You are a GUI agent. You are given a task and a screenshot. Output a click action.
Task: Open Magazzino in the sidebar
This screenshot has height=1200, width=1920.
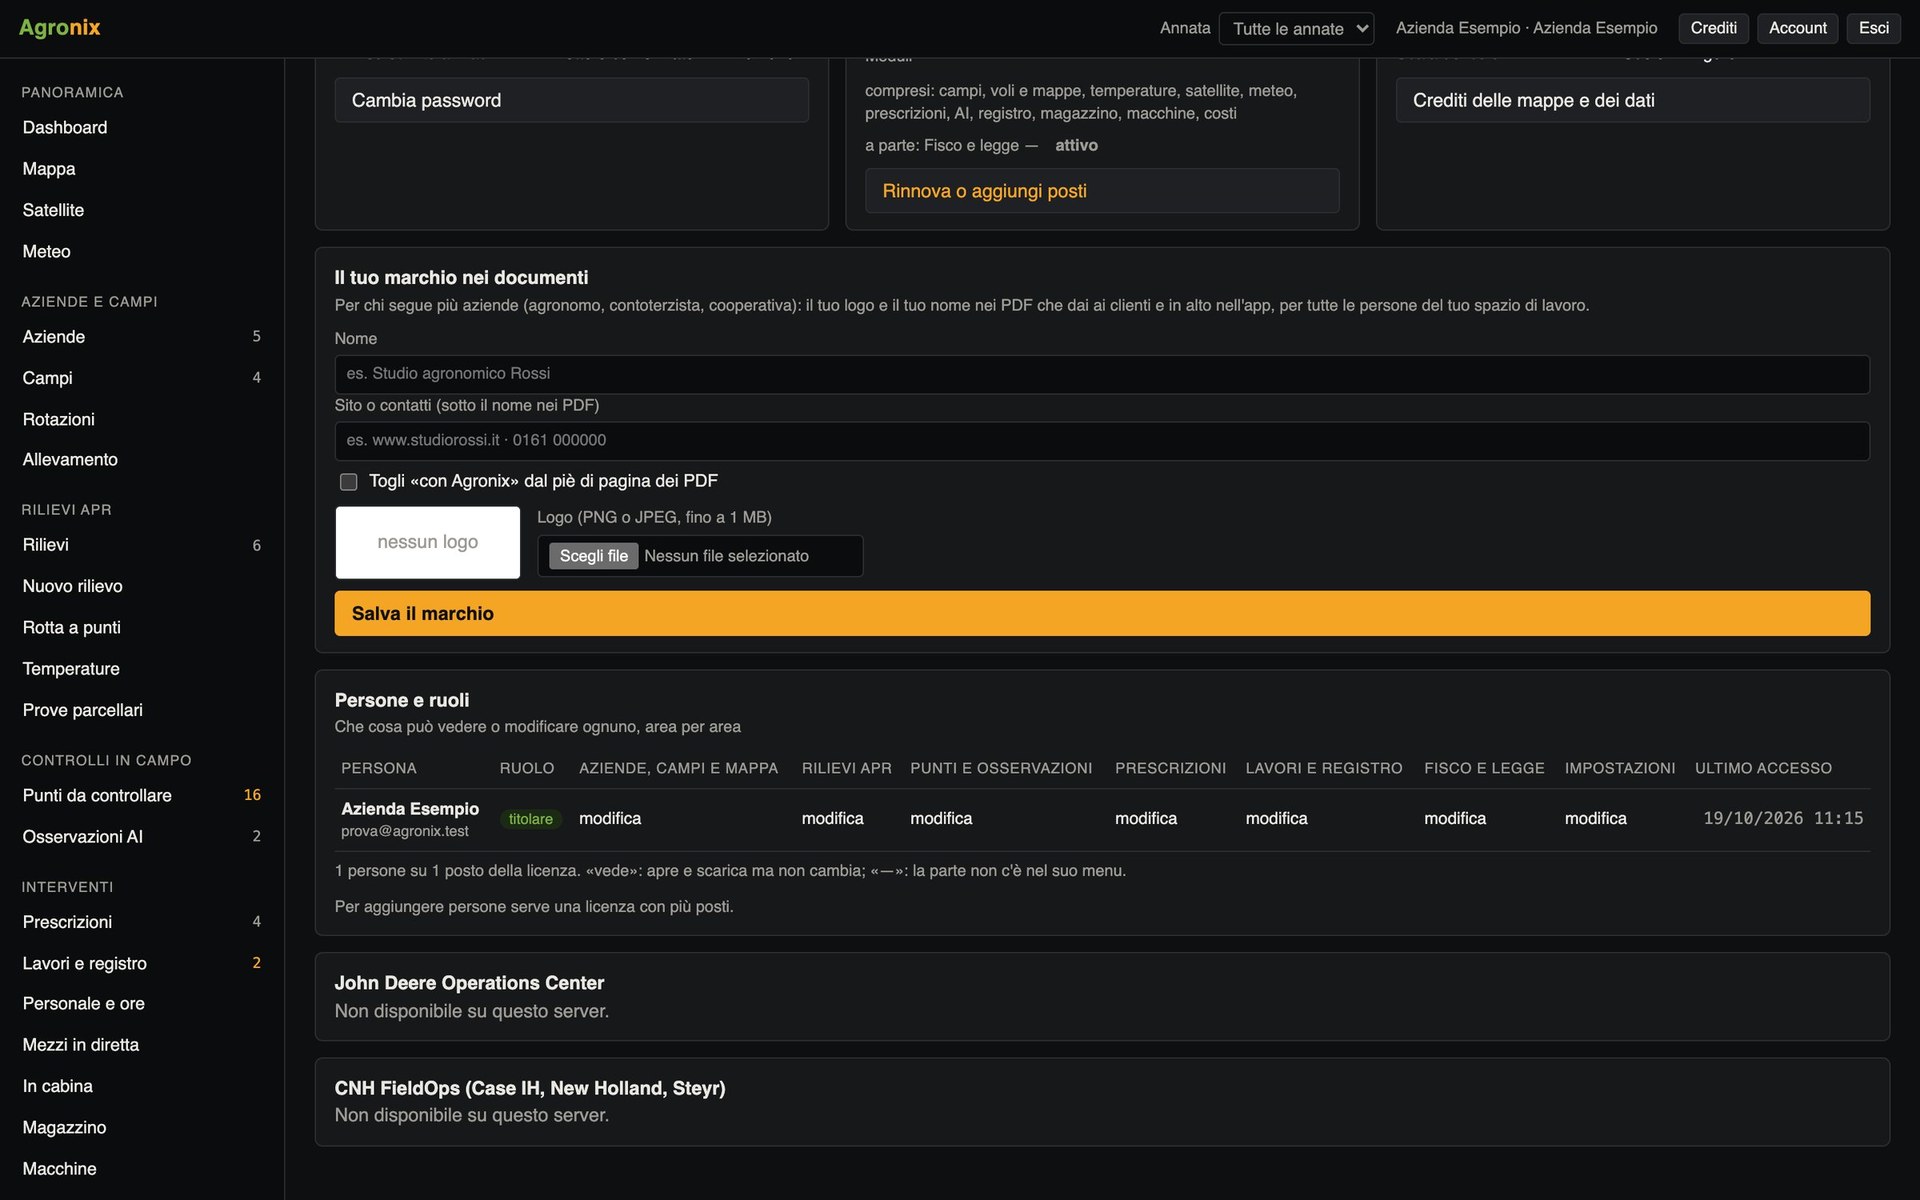point(142,1128)
